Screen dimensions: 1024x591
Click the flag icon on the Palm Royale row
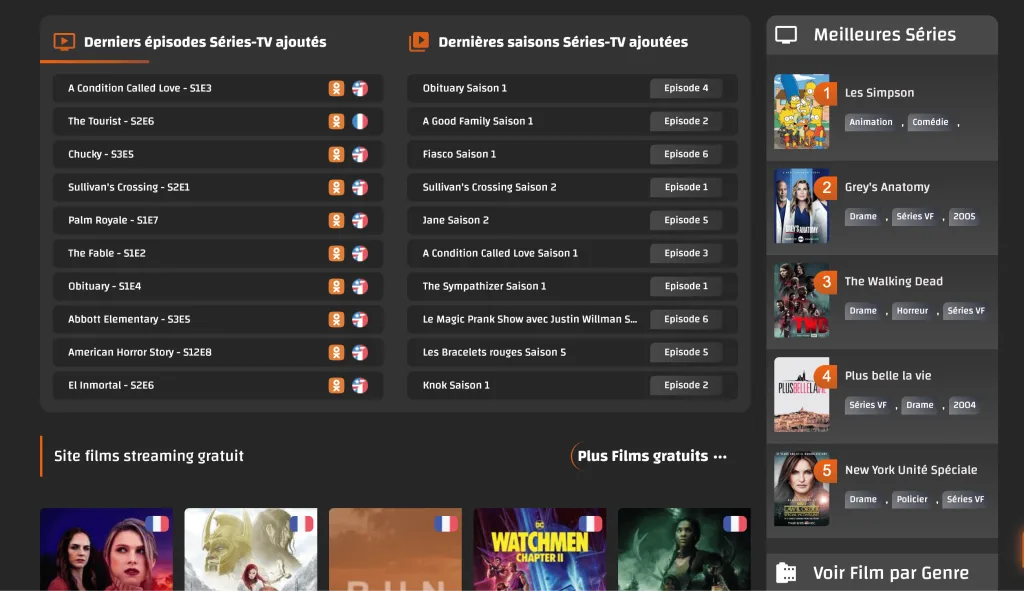point(360,220)
